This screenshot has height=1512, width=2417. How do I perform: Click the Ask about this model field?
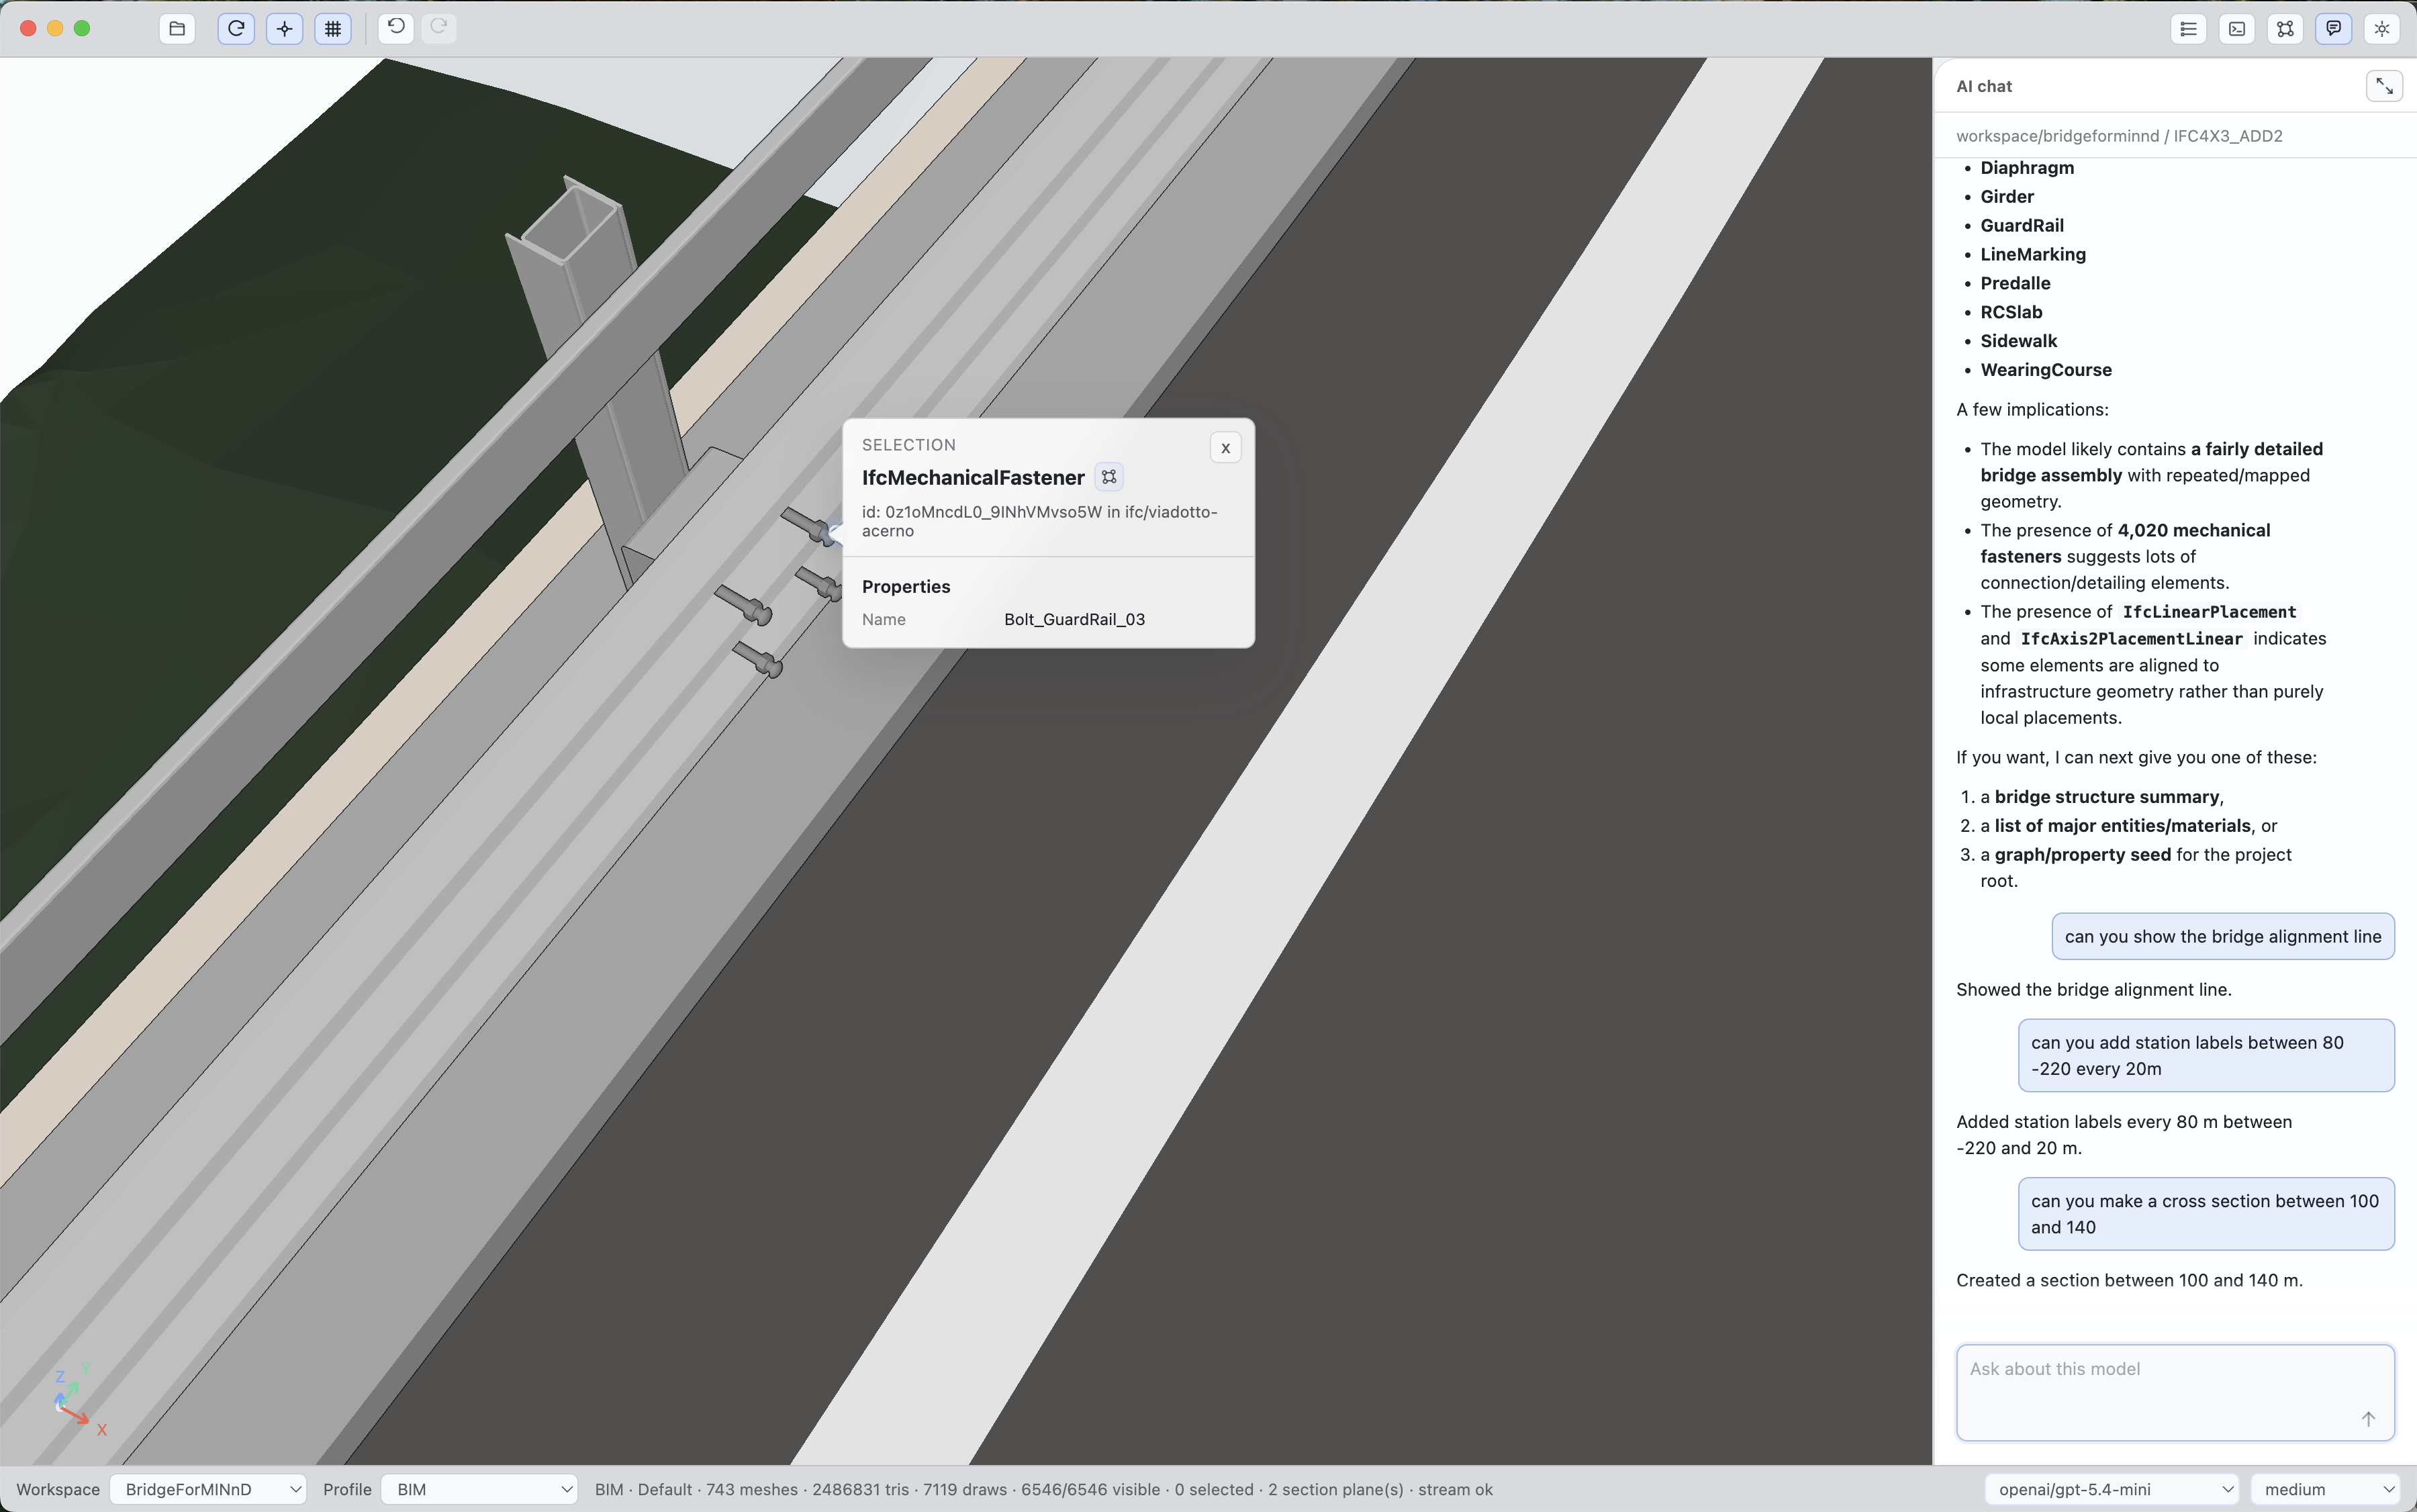point(2175,1392)
